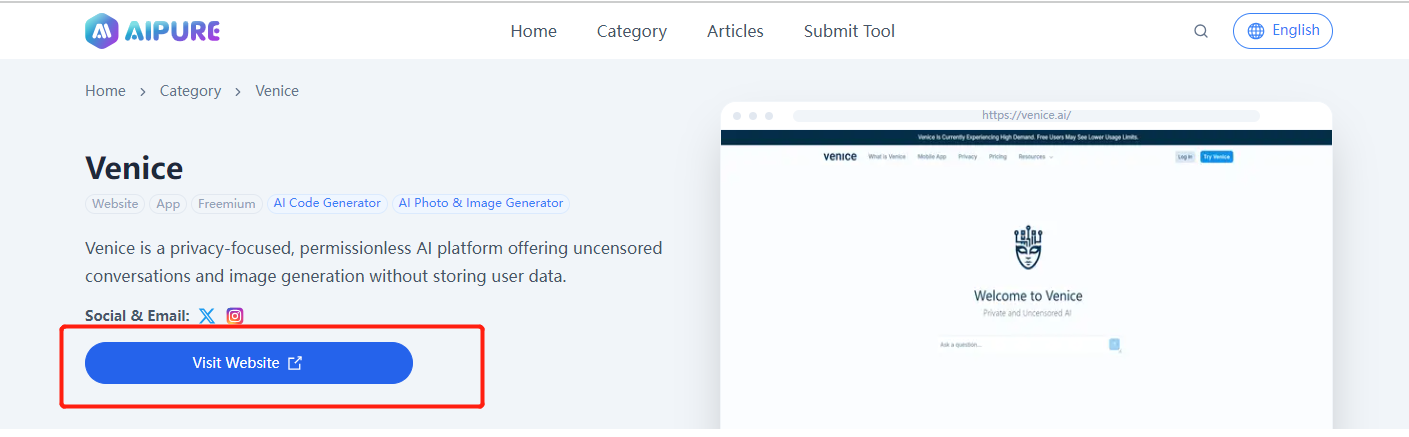The height and width of the screenshot is (437, 1409).
Task: Click the Welcome to Venice text
Action: pyautogui.click(x=1028, y=296)
